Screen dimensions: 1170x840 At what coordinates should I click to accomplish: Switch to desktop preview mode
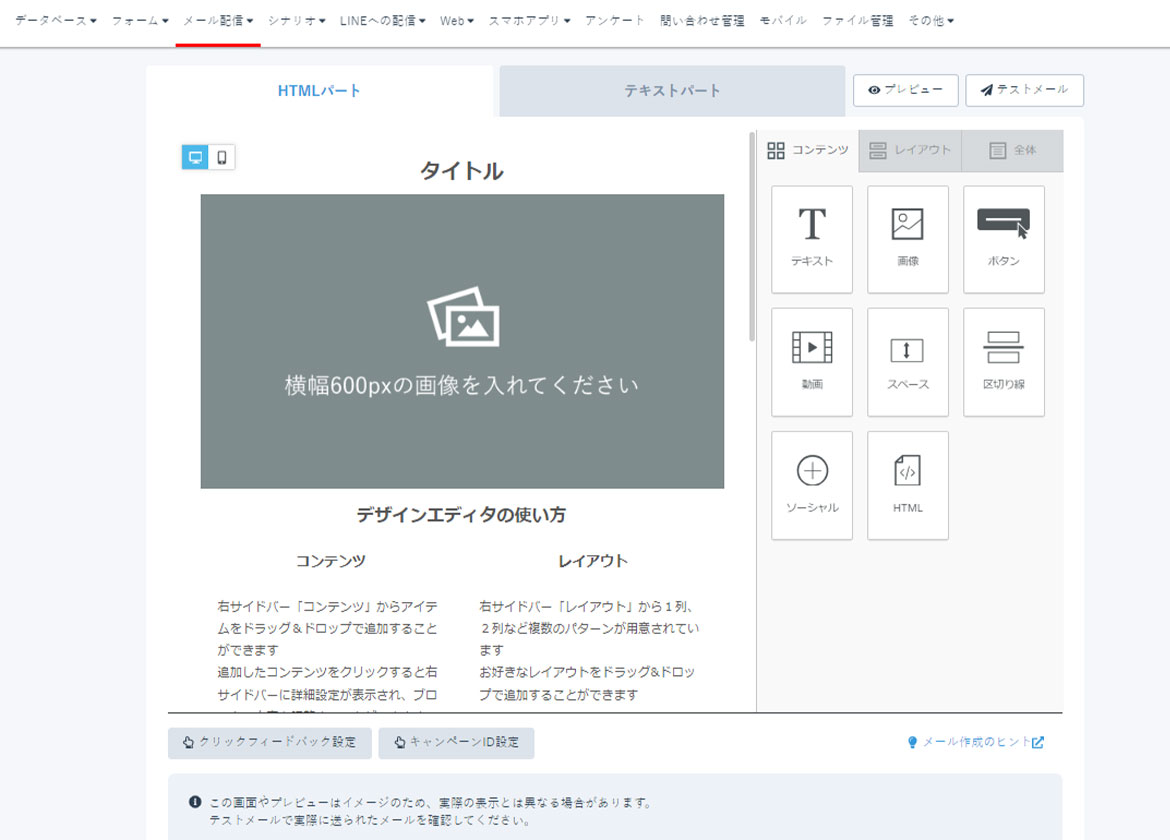point(195,157)
